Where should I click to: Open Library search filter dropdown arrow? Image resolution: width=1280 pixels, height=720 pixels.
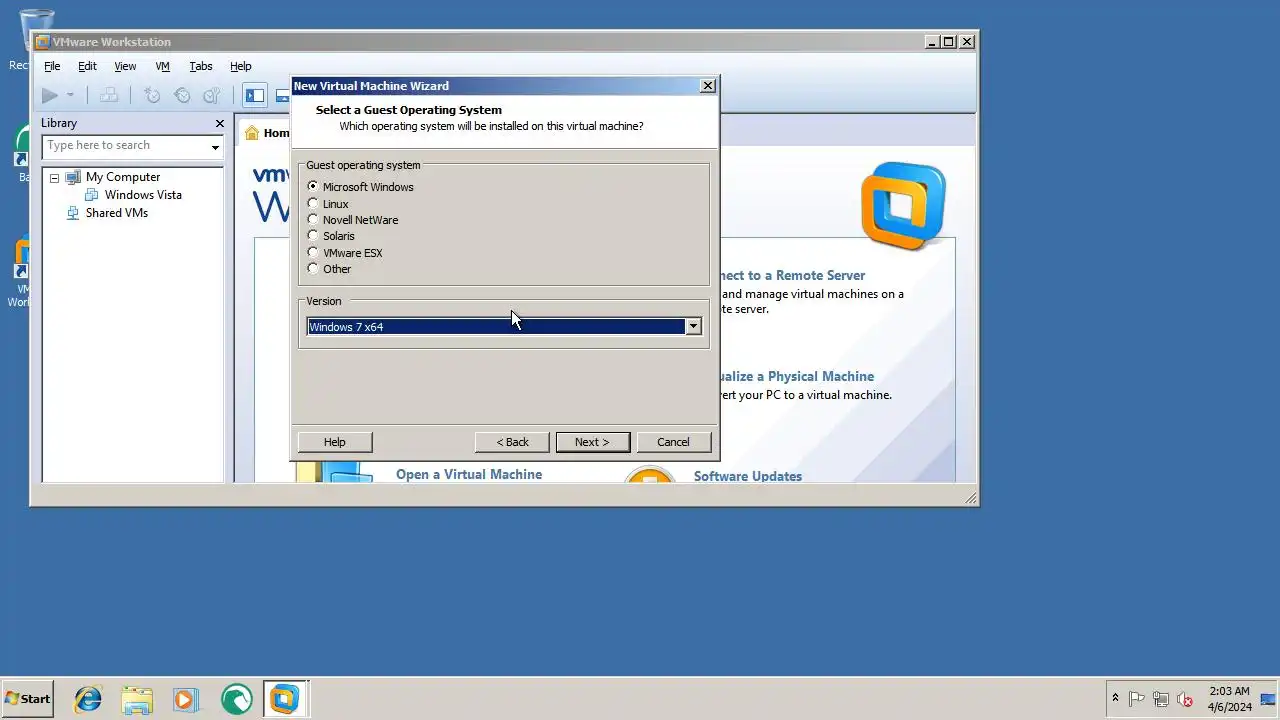pyautogui.click(x=215, y=147)
